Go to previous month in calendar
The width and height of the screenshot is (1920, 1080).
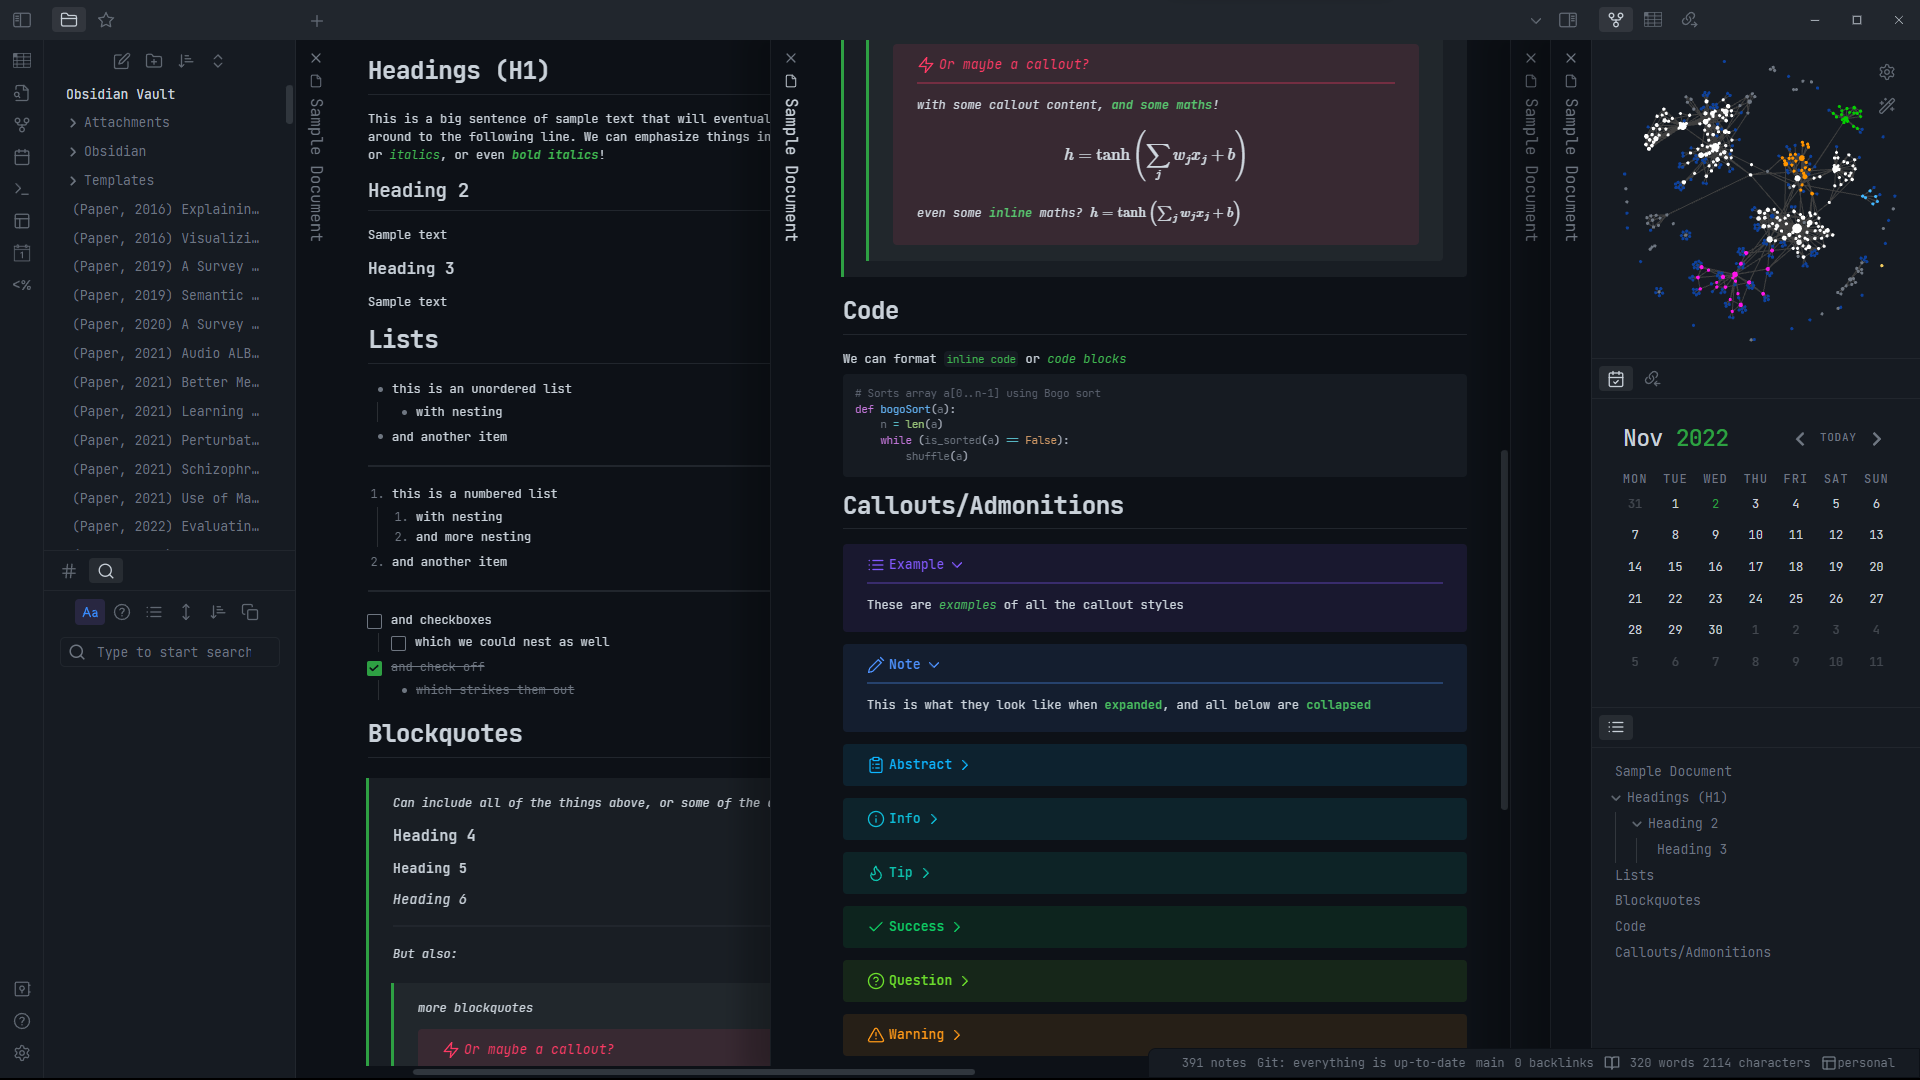1800,439
